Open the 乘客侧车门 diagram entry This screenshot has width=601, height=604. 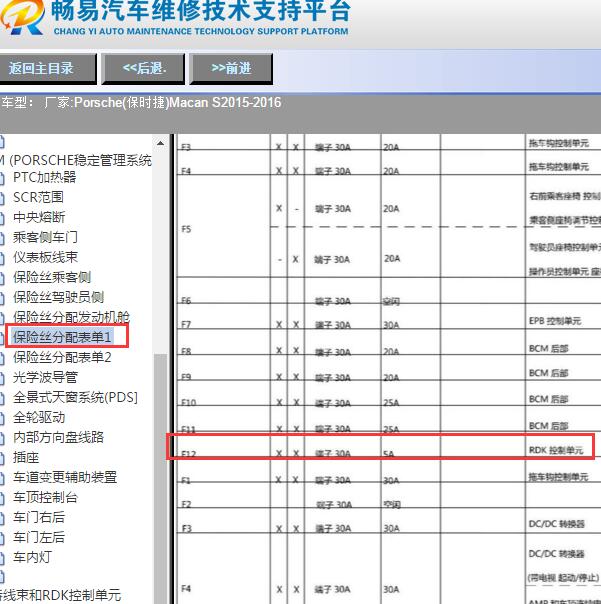[45, 237]
